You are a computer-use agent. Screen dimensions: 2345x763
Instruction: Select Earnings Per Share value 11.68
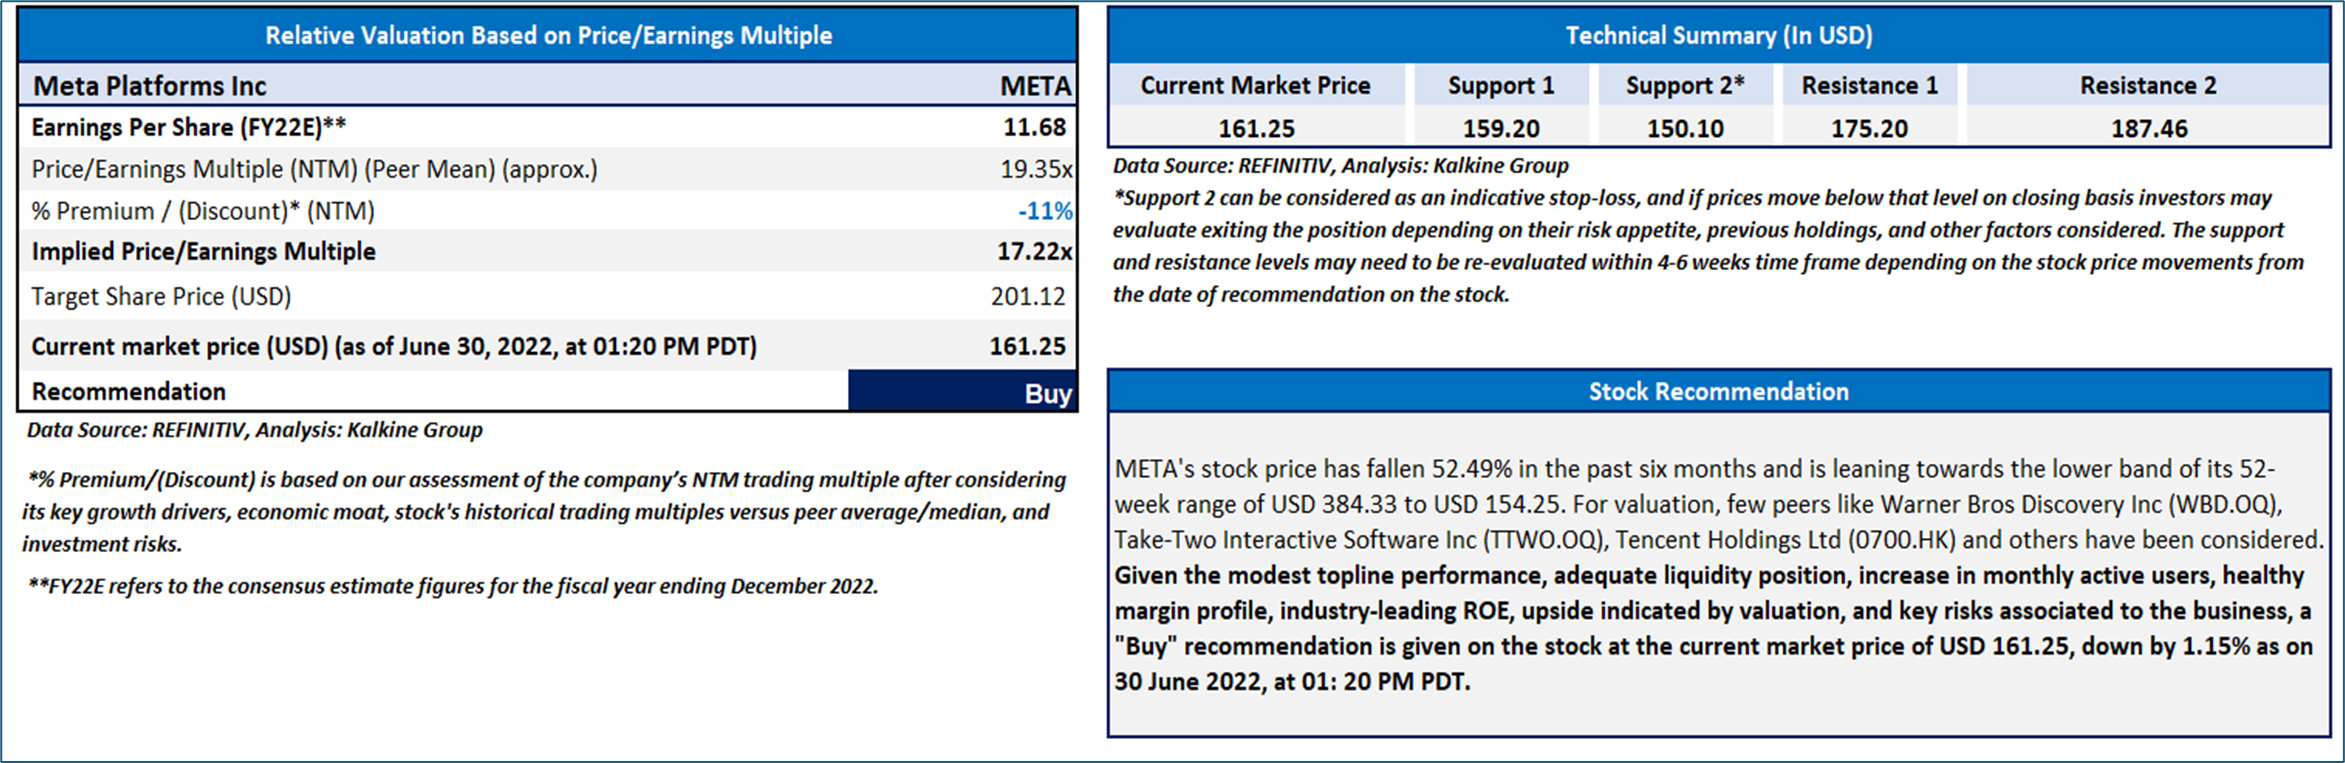(1034, 127)
